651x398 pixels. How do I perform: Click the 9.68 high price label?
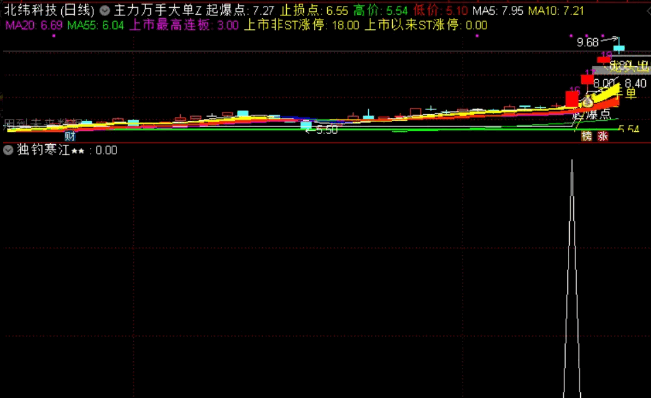[587, 42]
